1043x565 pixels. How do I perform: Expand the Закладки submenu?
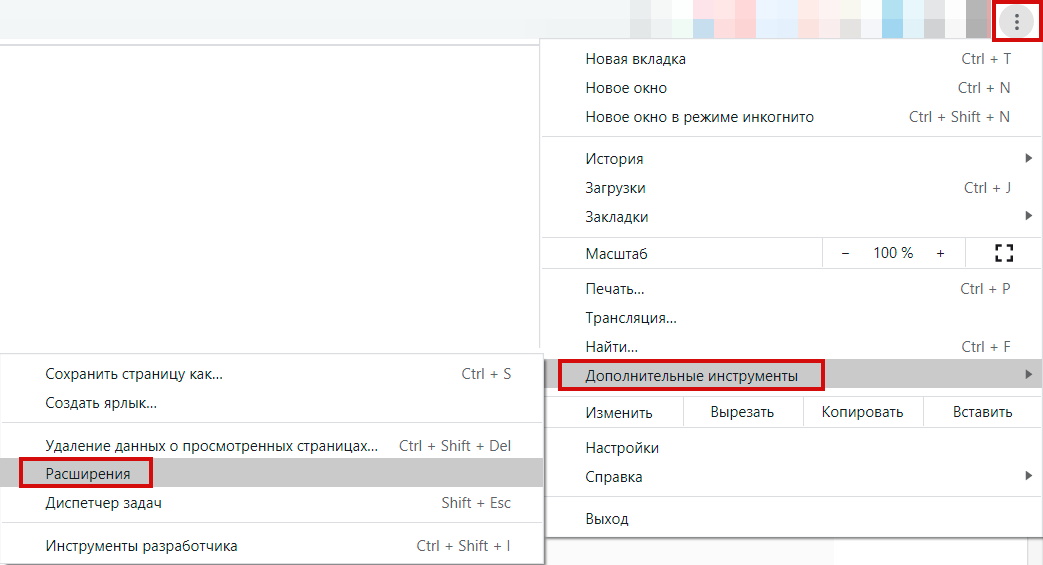(x=792, y=216)
